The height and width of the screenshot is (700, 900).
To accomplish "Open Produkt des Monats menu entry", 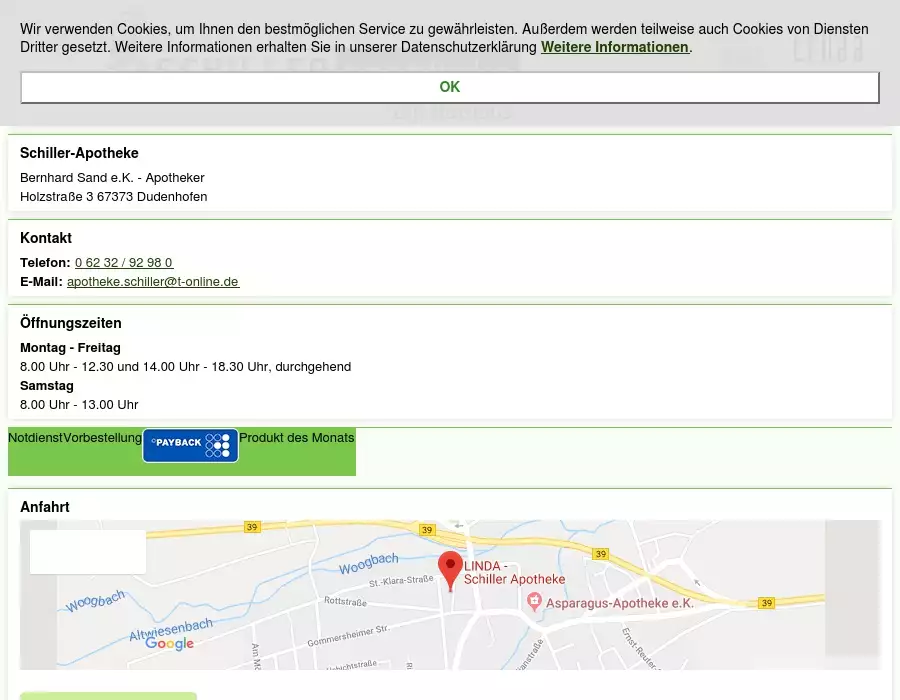I will pos(296,438).
